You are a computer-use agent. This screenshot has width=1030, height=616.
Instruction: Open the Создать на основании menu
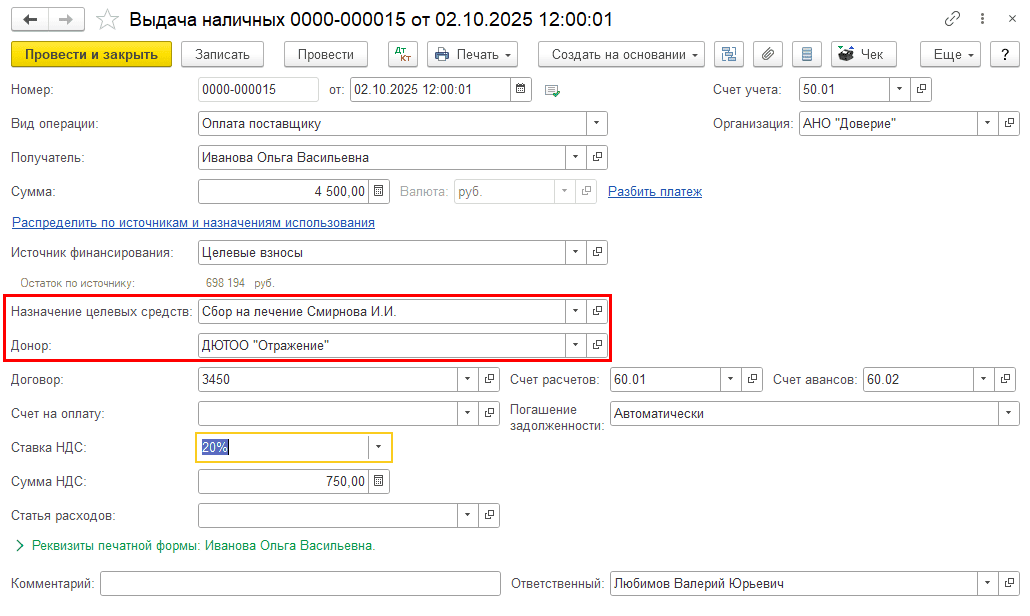click(x=621, y=54)
